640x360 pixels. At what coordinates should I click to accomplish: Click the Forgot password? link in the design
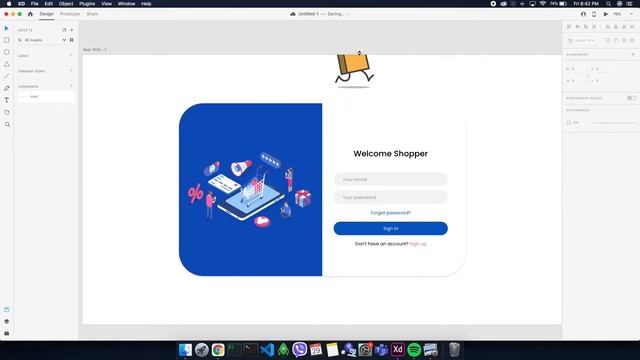[x=391, y=213]
